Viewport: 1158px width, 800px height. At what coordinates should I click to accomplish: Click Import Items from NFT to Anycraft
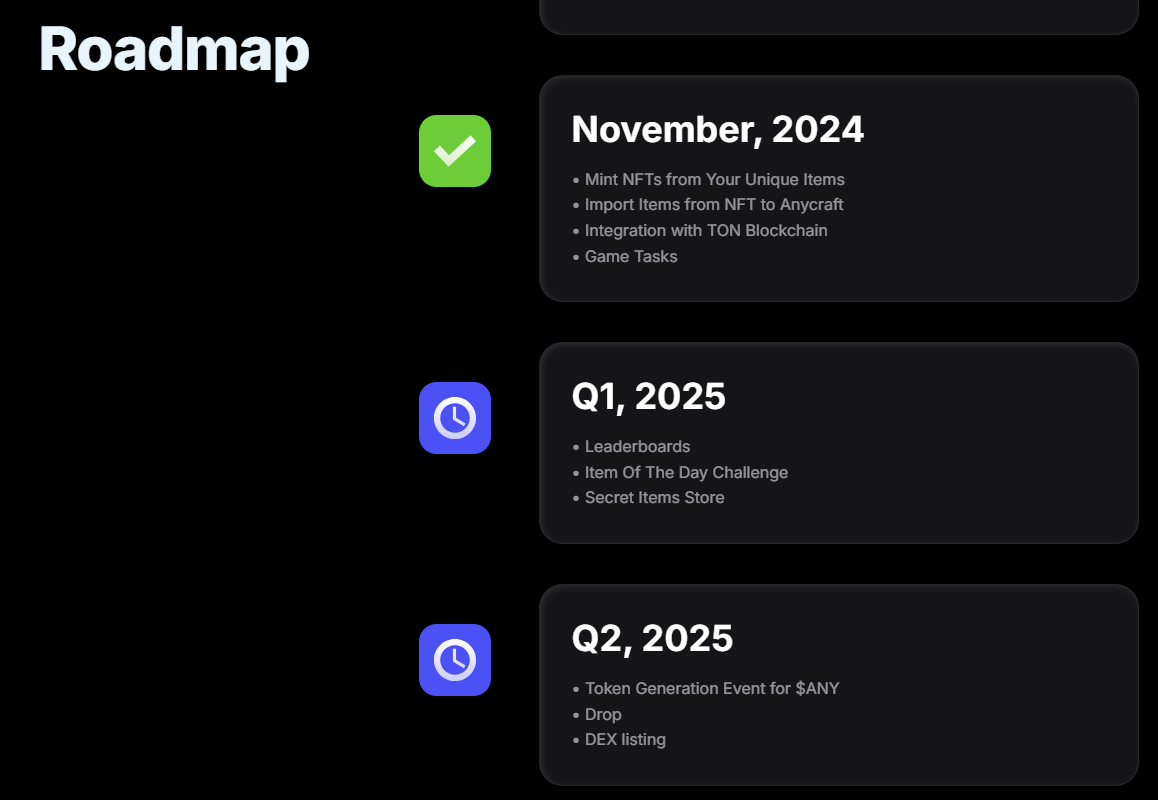714,205
